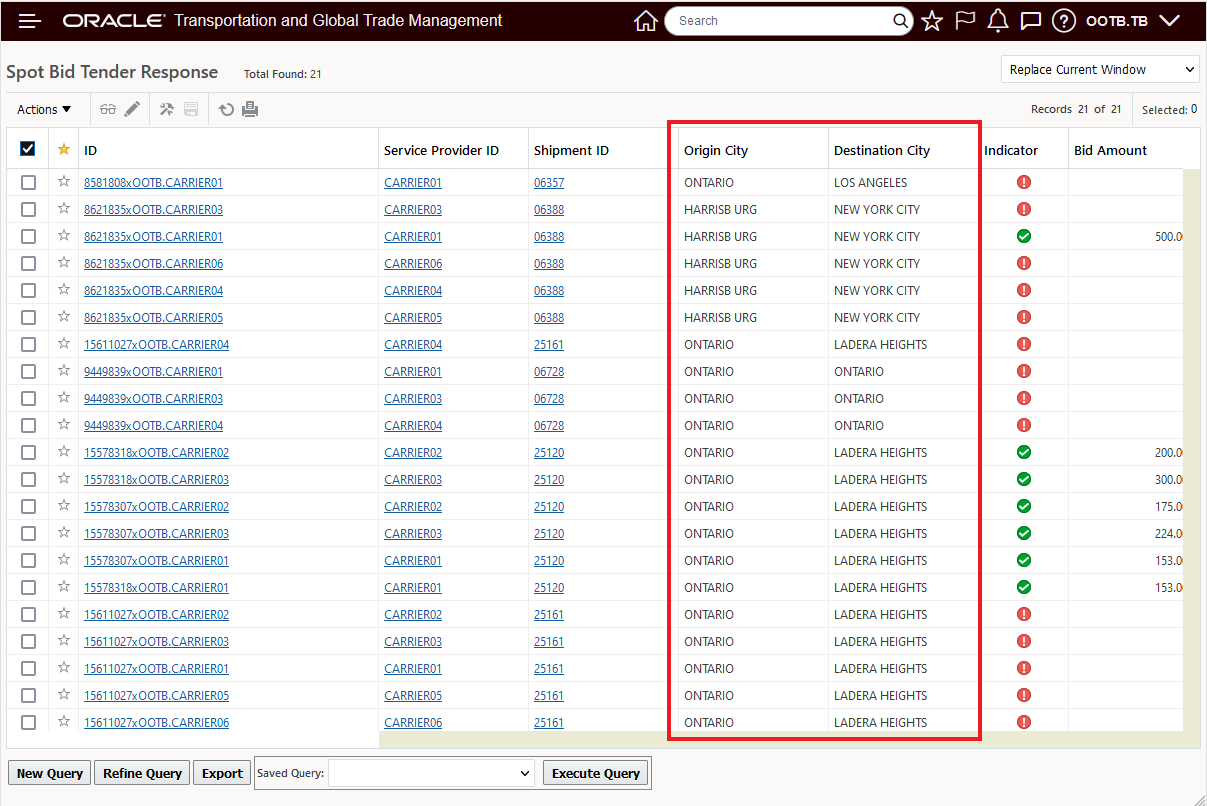1207x806 pixels.
Task: Click green indicator for 8621835xOOTB.CARRIER01 row
Action: (x=1024, y=236)
